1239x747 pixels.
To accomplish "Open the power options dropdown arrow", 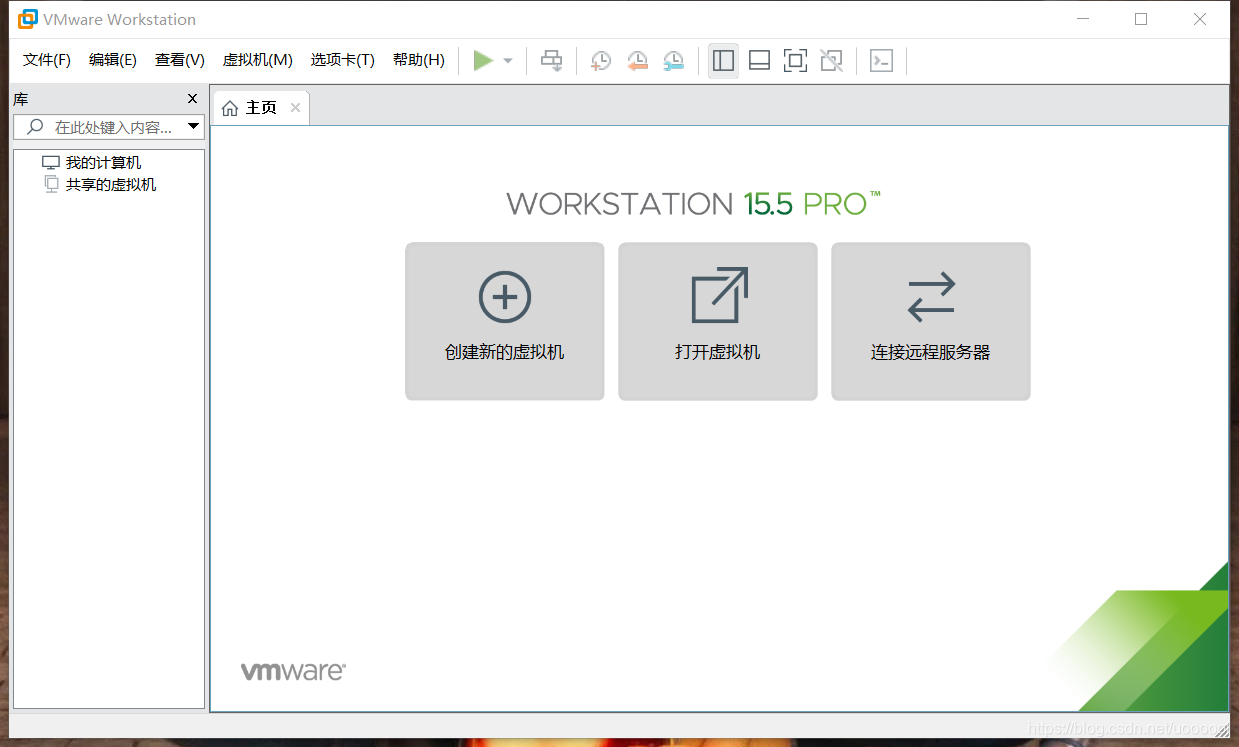I will [508, 61].
